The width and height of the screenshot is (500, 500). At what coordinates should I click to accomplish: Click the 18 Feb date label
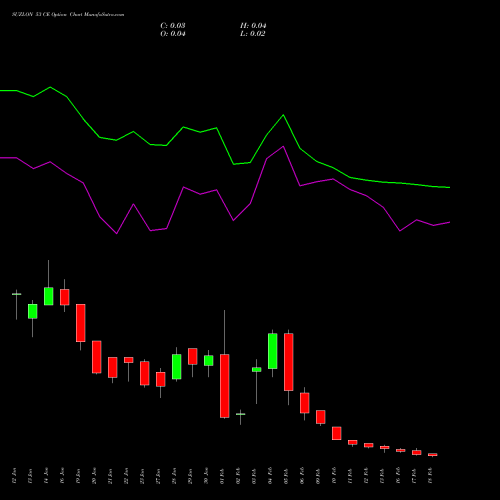pos(430,476)
